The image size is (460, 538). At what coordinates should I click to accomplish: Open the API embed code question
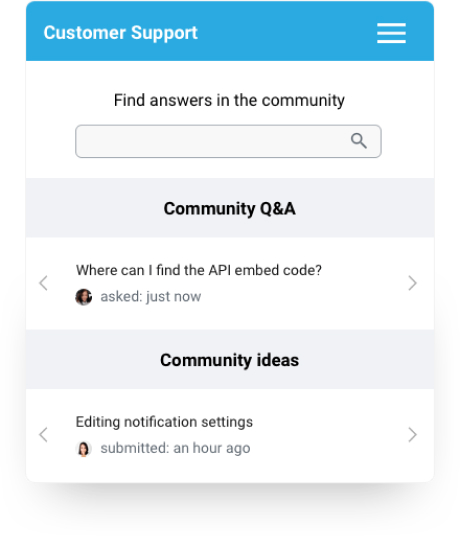pos(199,270)
